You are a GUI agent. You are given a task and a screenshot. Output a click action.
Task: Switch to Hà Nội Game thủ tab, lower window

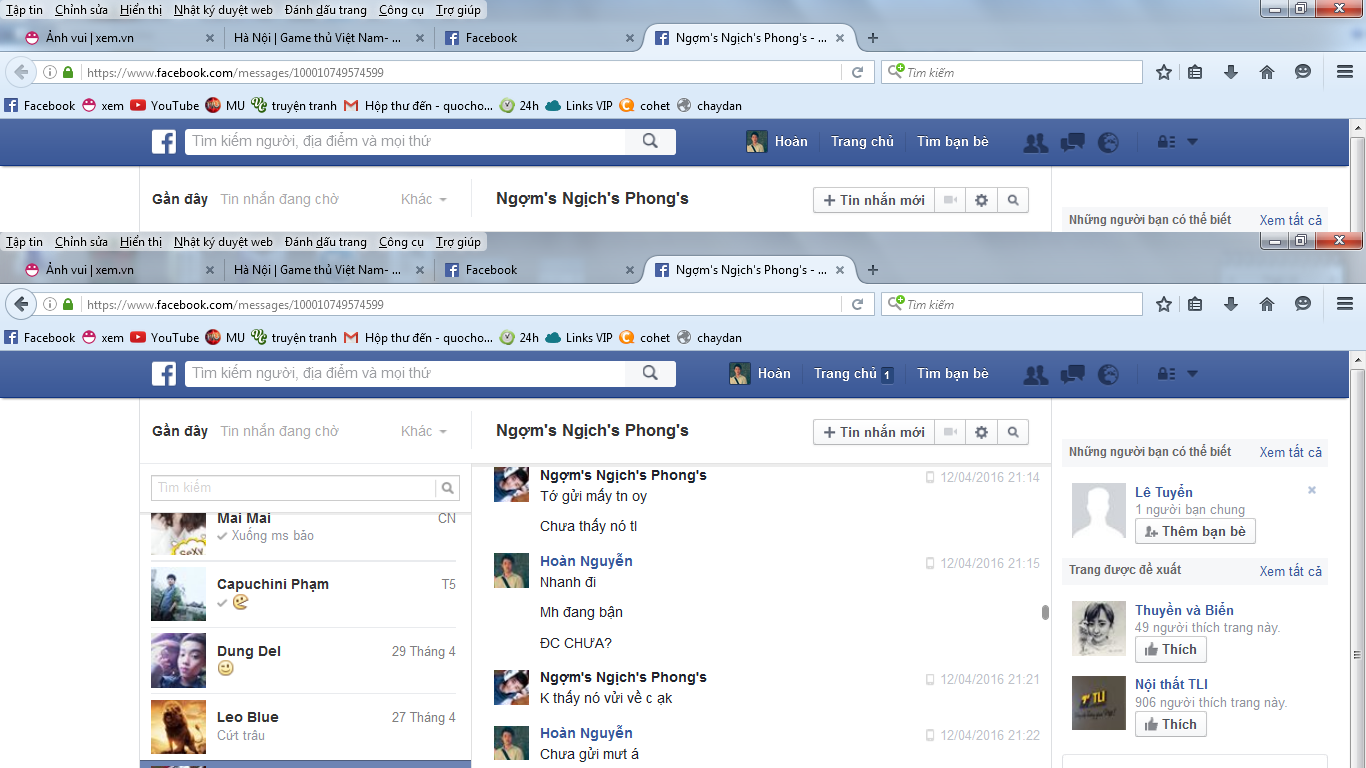click(x=328, y=270)
